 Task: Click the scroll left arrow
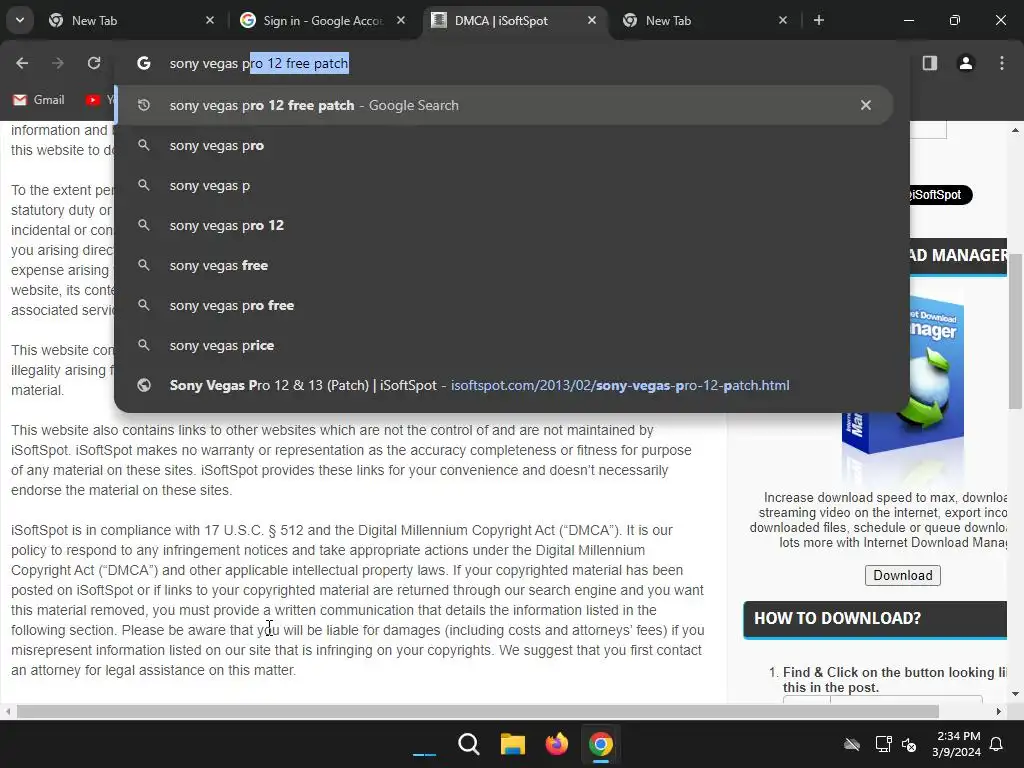pos(7,711)
